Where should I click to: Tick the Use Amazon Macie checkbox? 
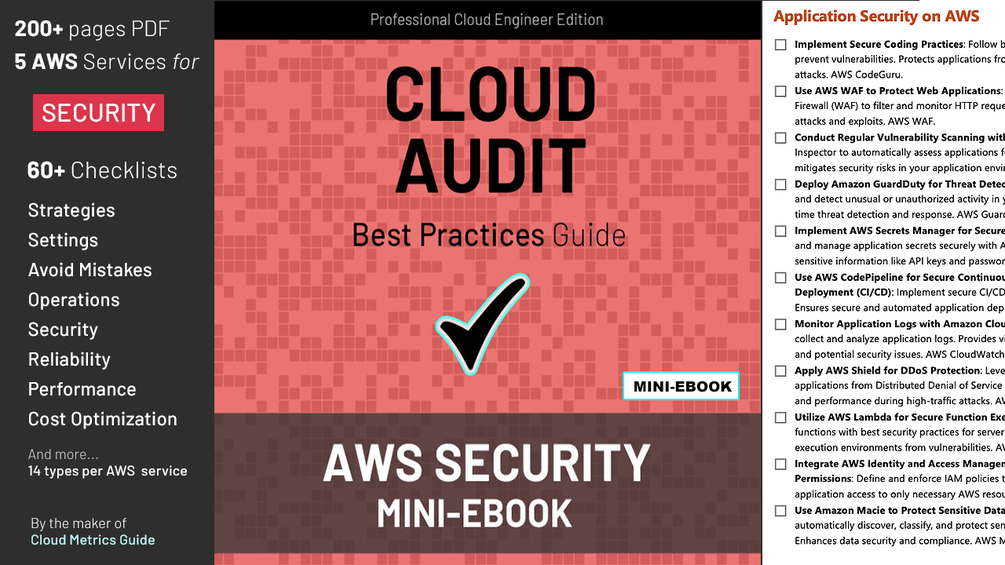(x=781, y=511)
